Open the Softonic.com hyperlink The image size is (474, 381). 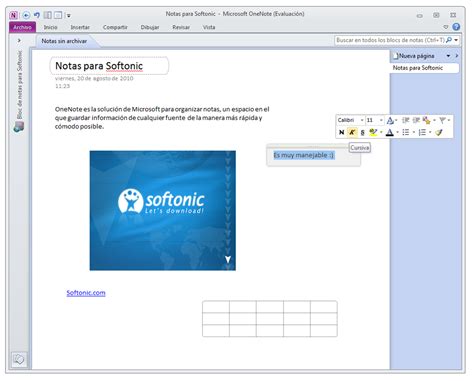[86, 293]
